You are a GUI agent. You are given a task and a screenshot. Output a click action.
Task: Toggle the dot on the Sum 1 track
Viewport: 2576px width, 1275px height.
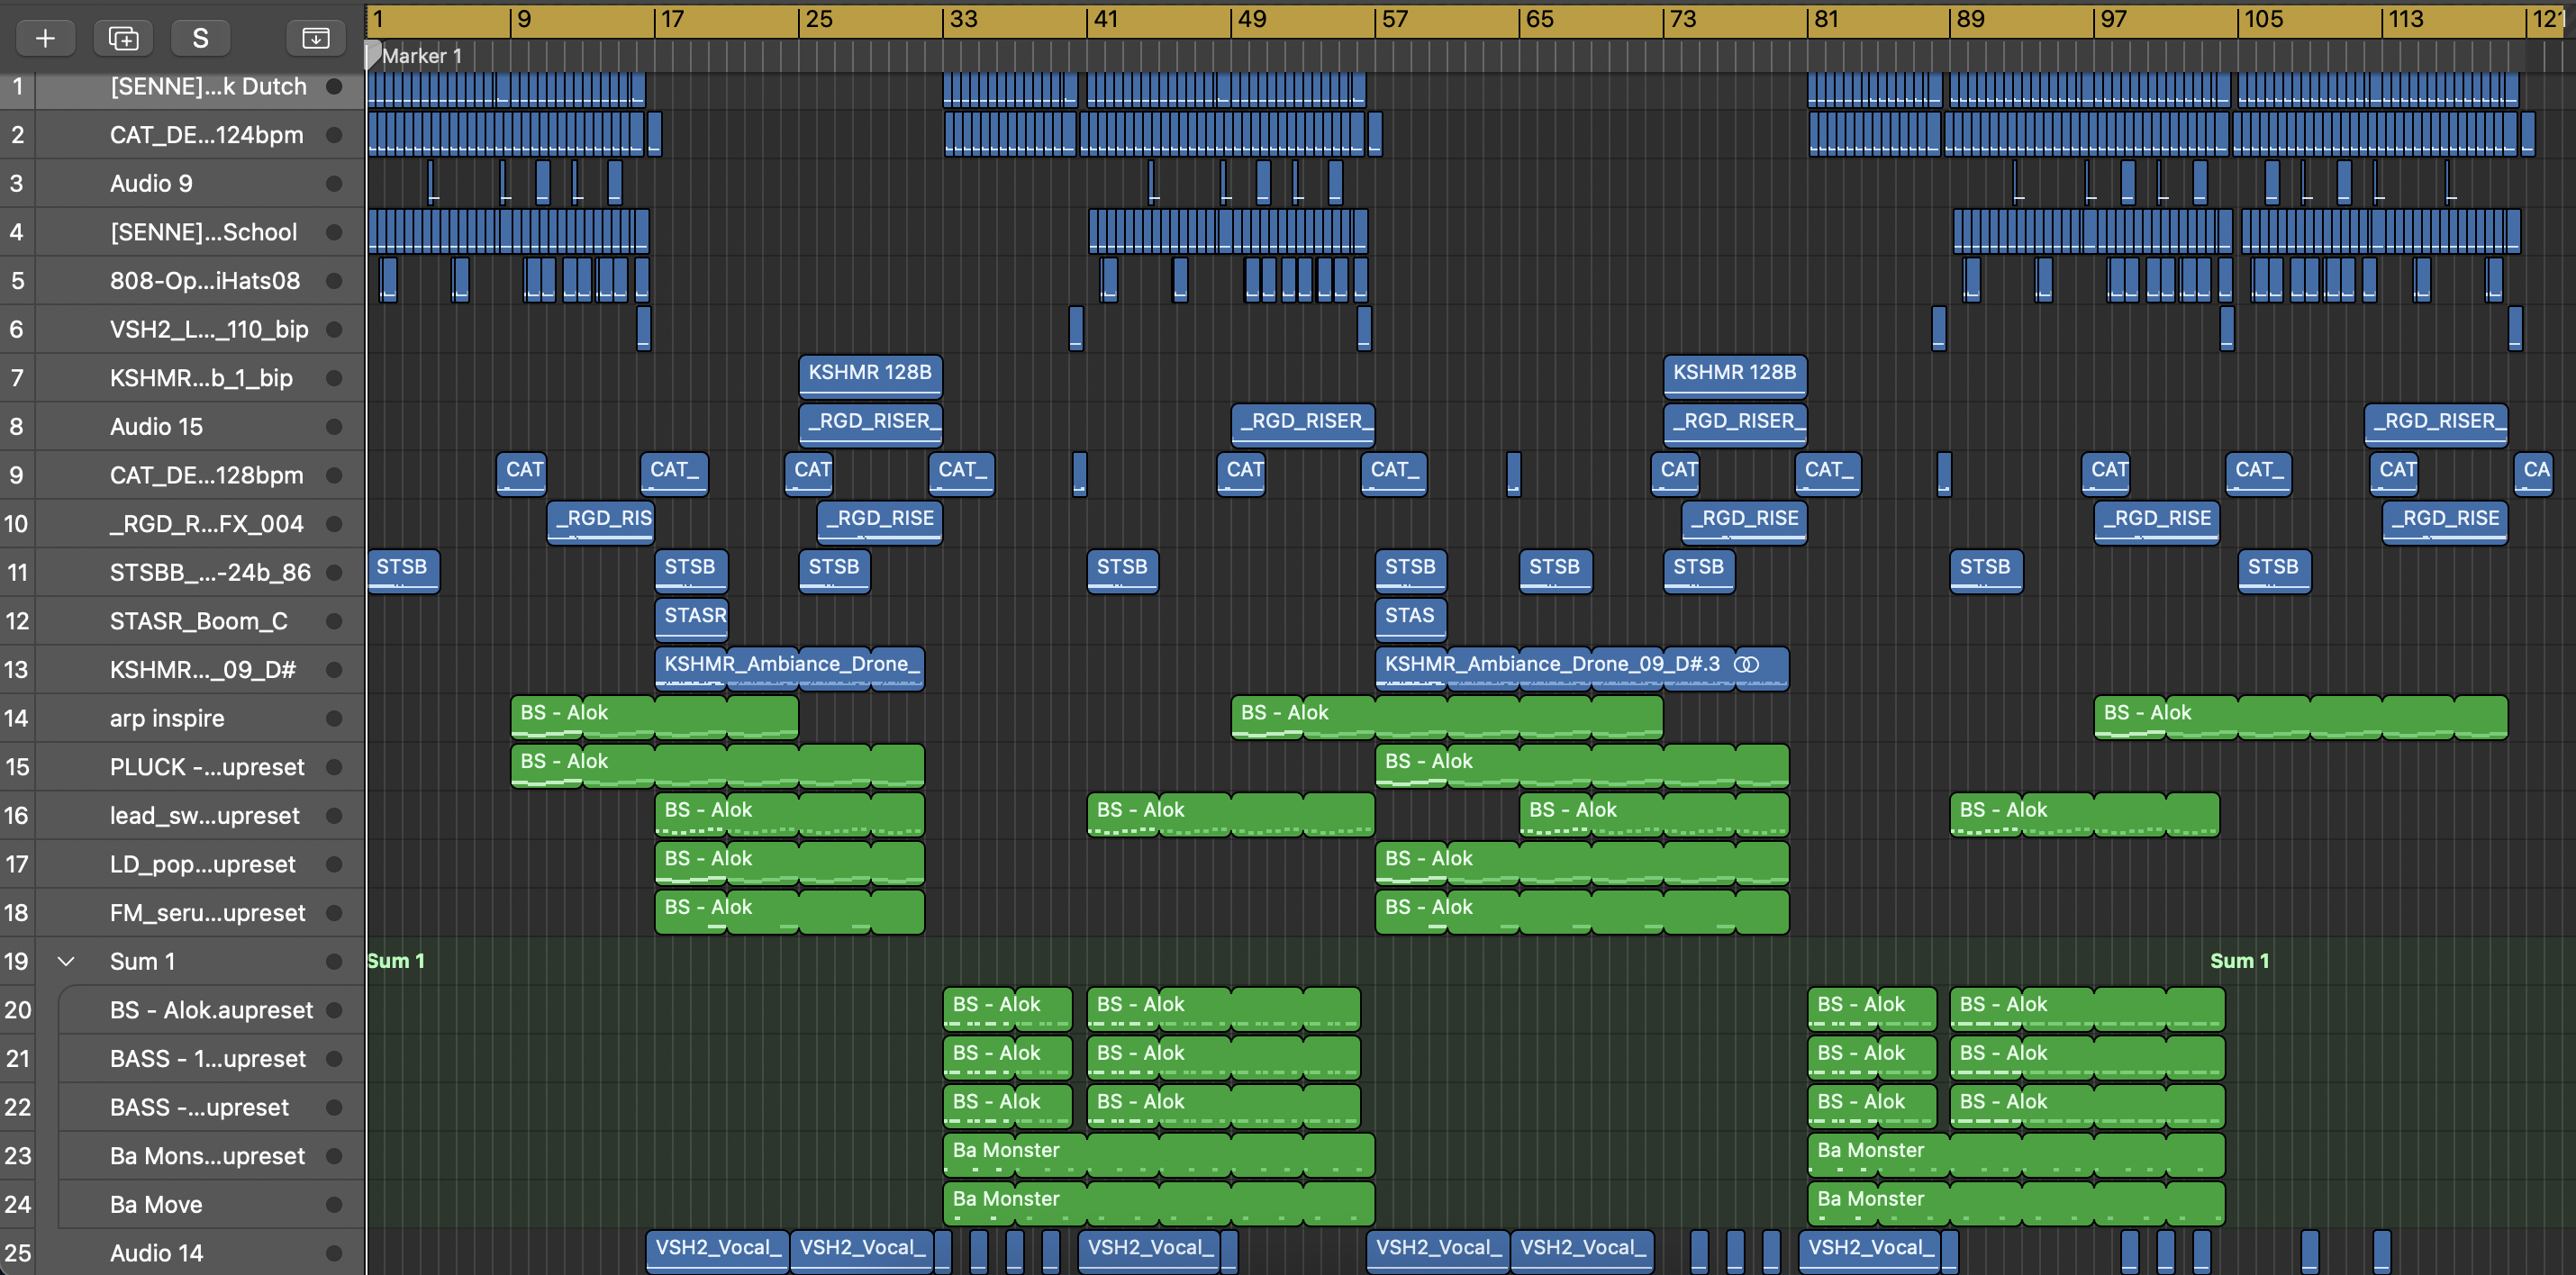click(x=334, y=961)
